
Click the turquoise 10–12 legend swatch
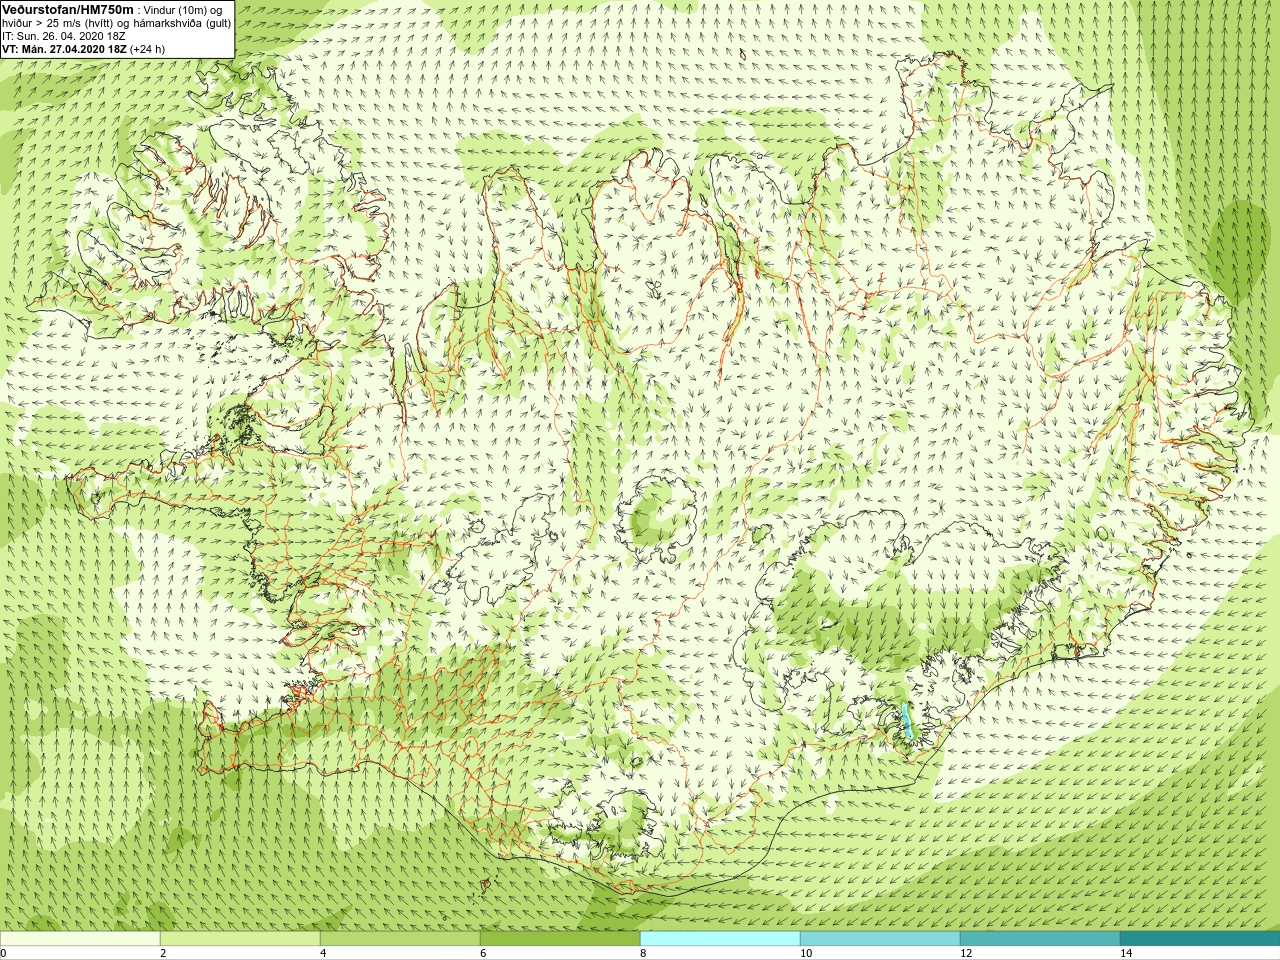[880, 939]
